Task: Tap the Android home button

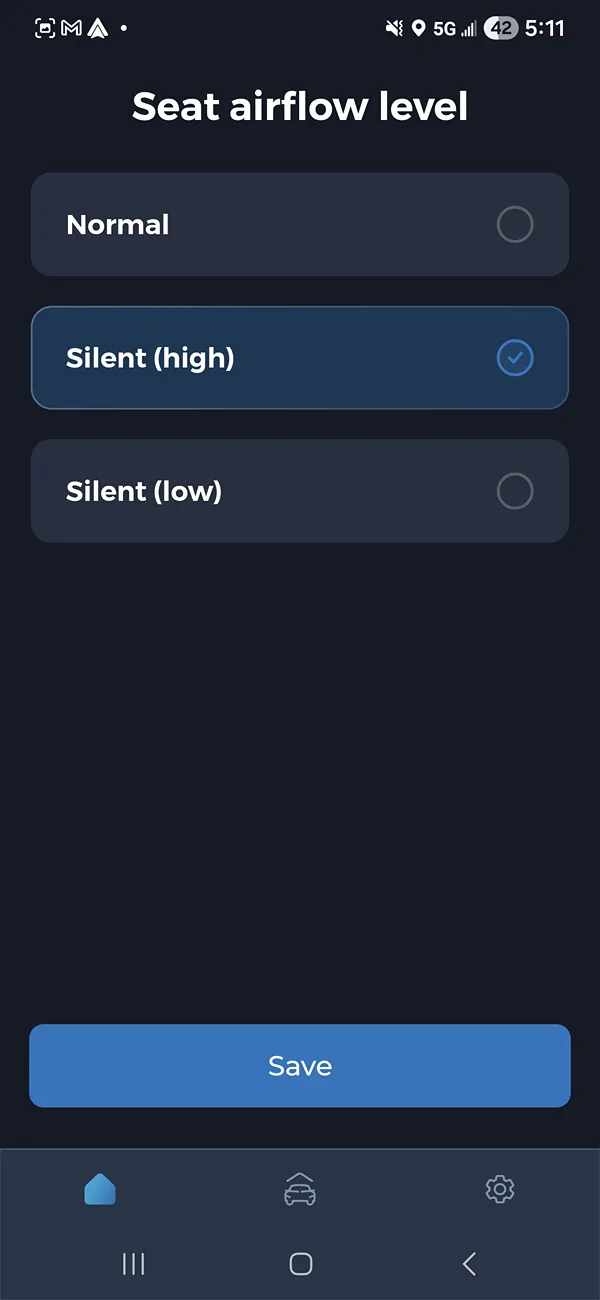Action: [x=299, y=1263]
